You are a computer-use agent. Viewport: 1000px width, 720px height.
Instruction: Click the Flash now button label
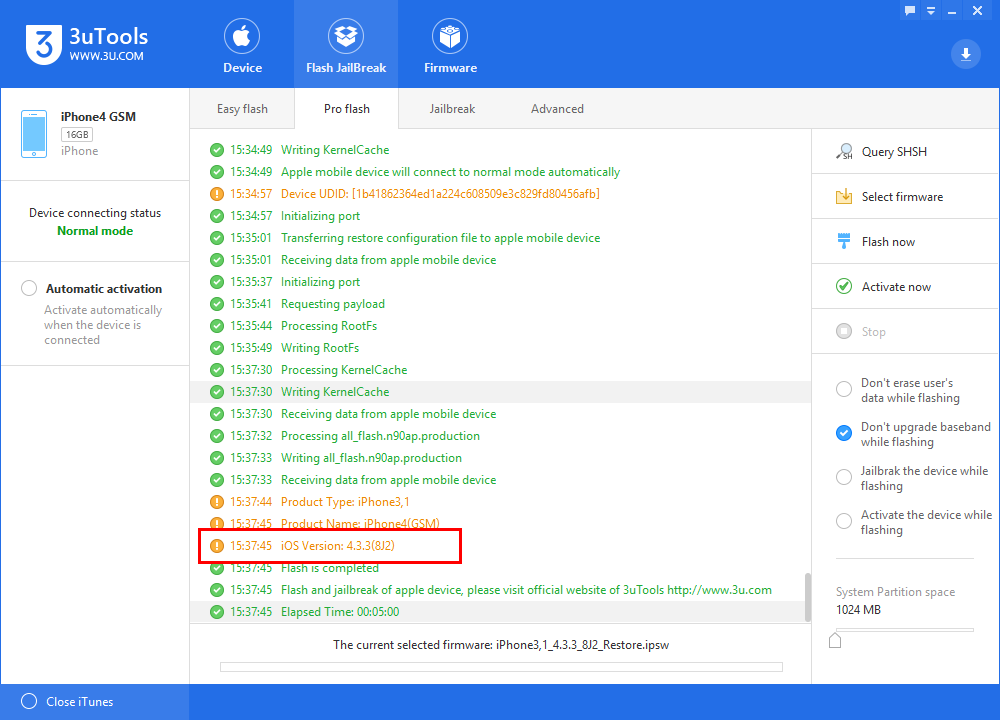(888, 242)
